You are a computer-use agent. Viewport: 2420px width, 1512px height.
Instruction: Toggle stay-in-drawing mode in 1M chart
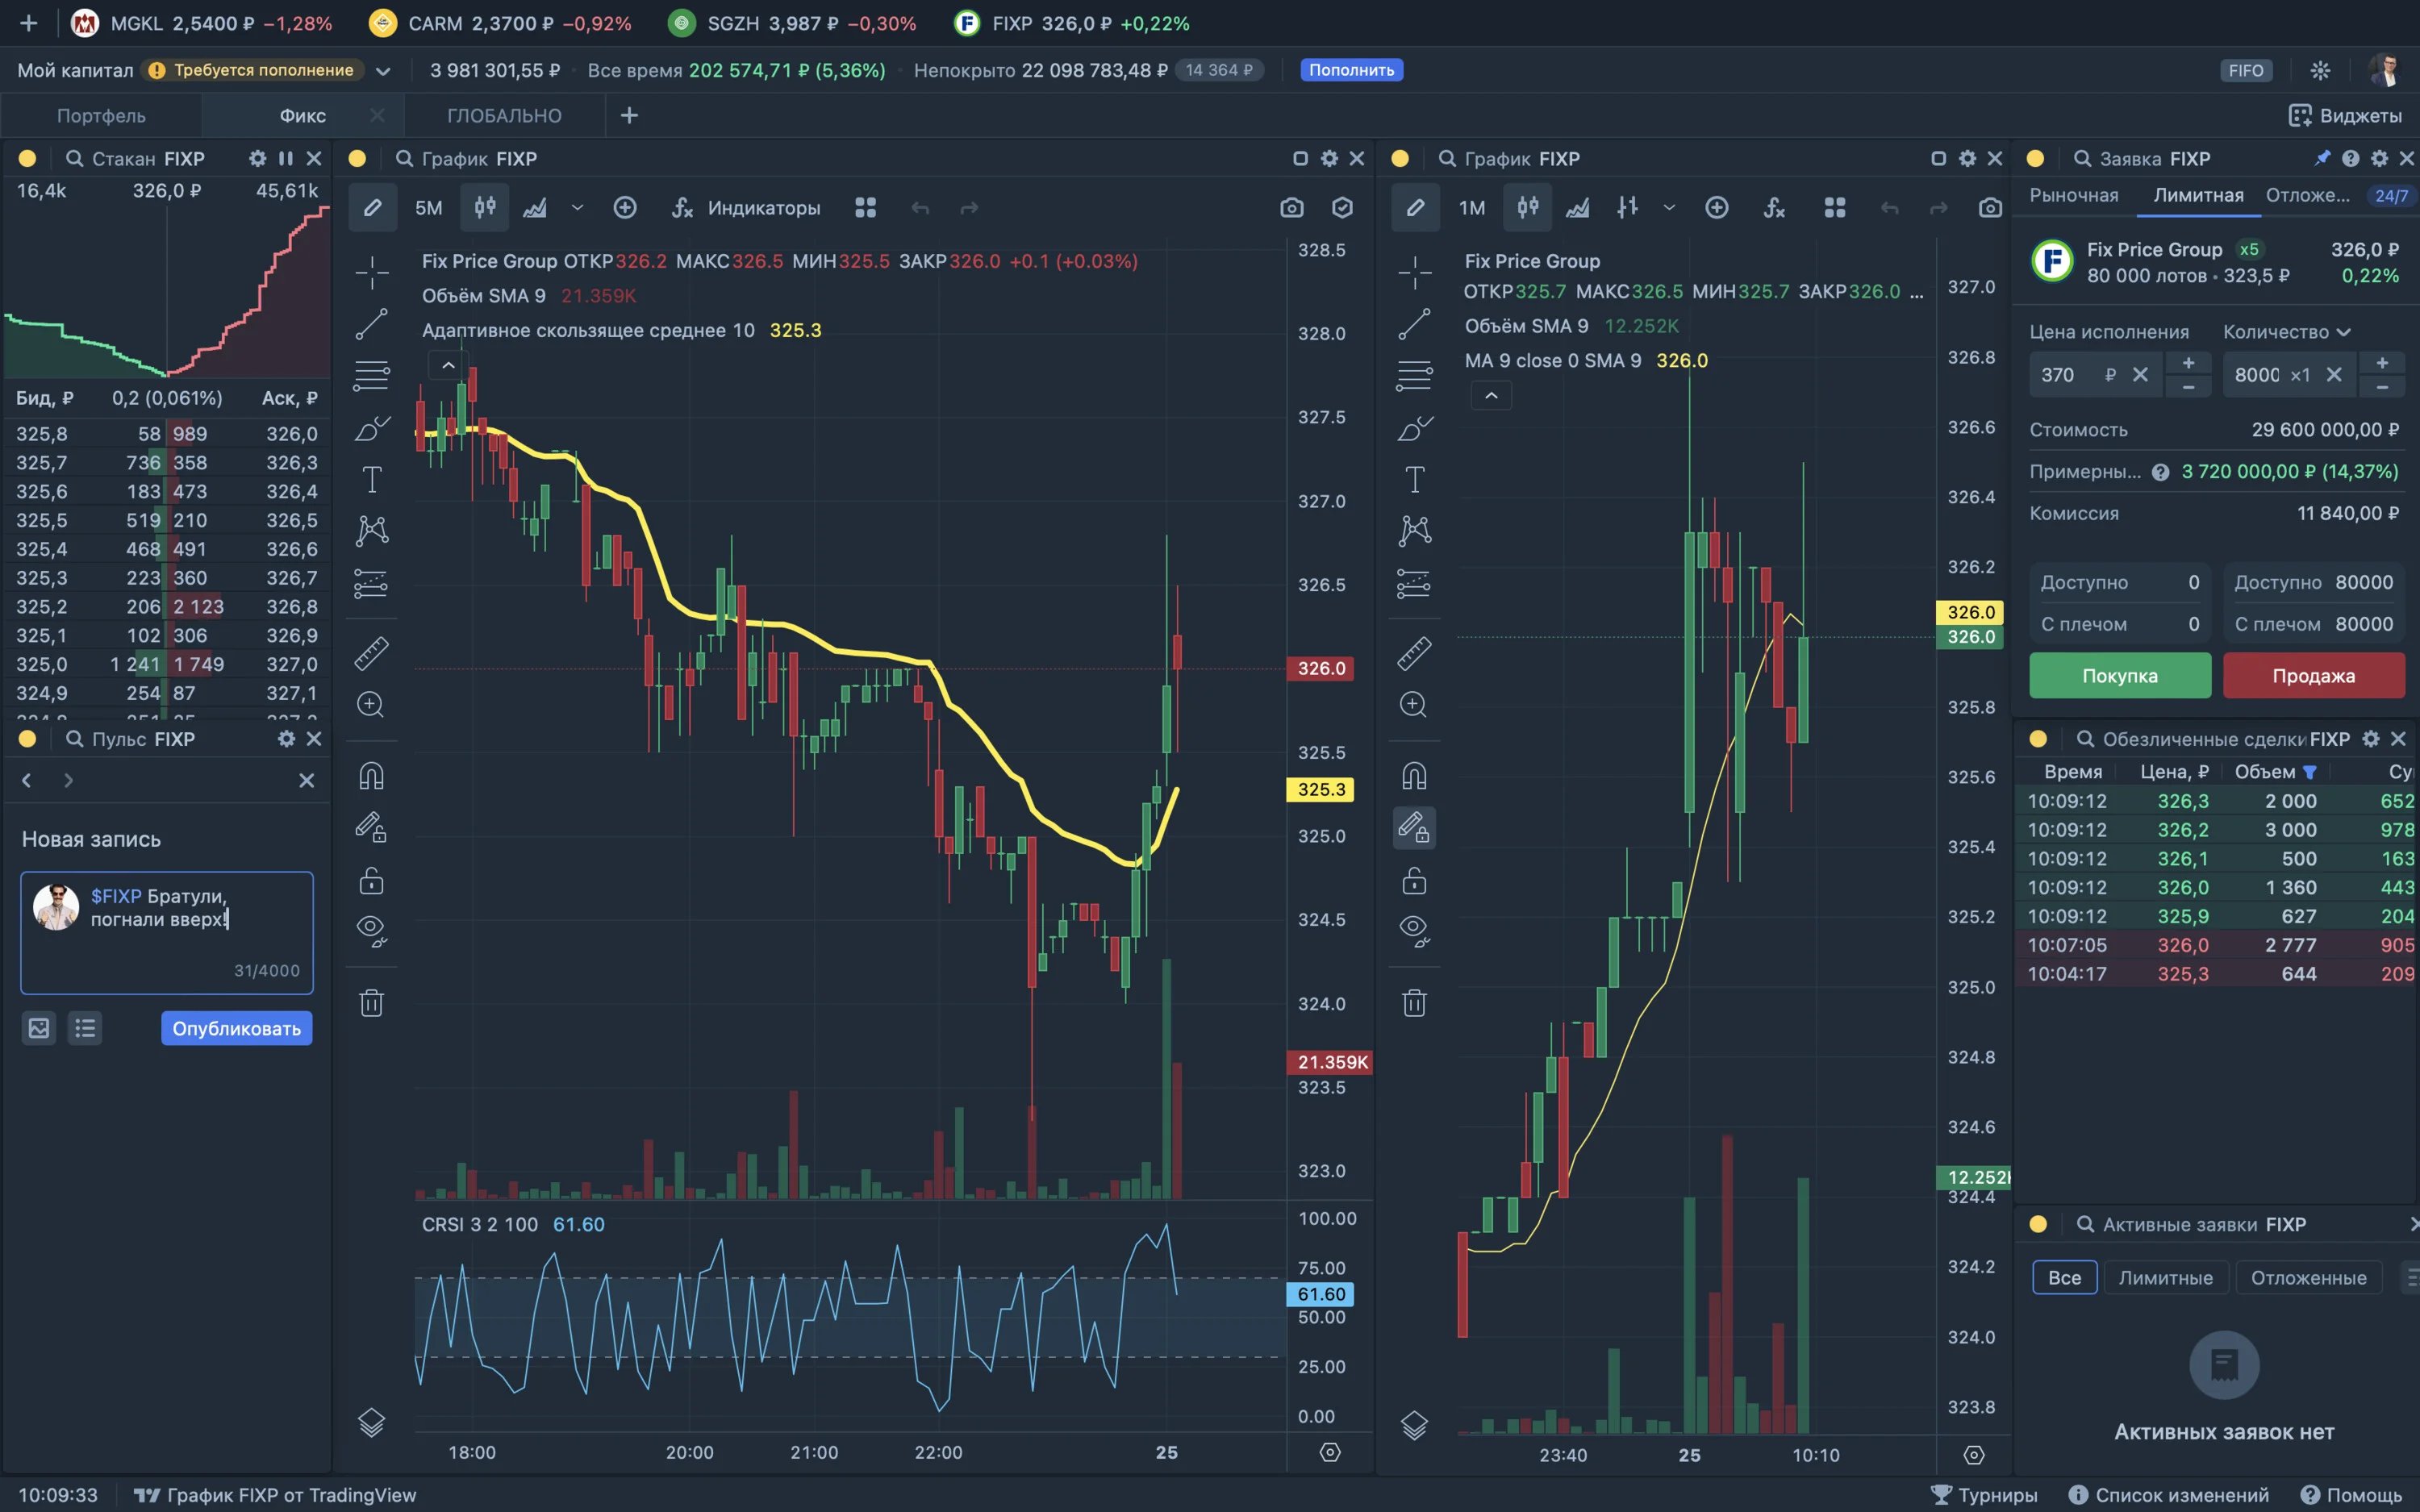click(x=1414, y=828)
